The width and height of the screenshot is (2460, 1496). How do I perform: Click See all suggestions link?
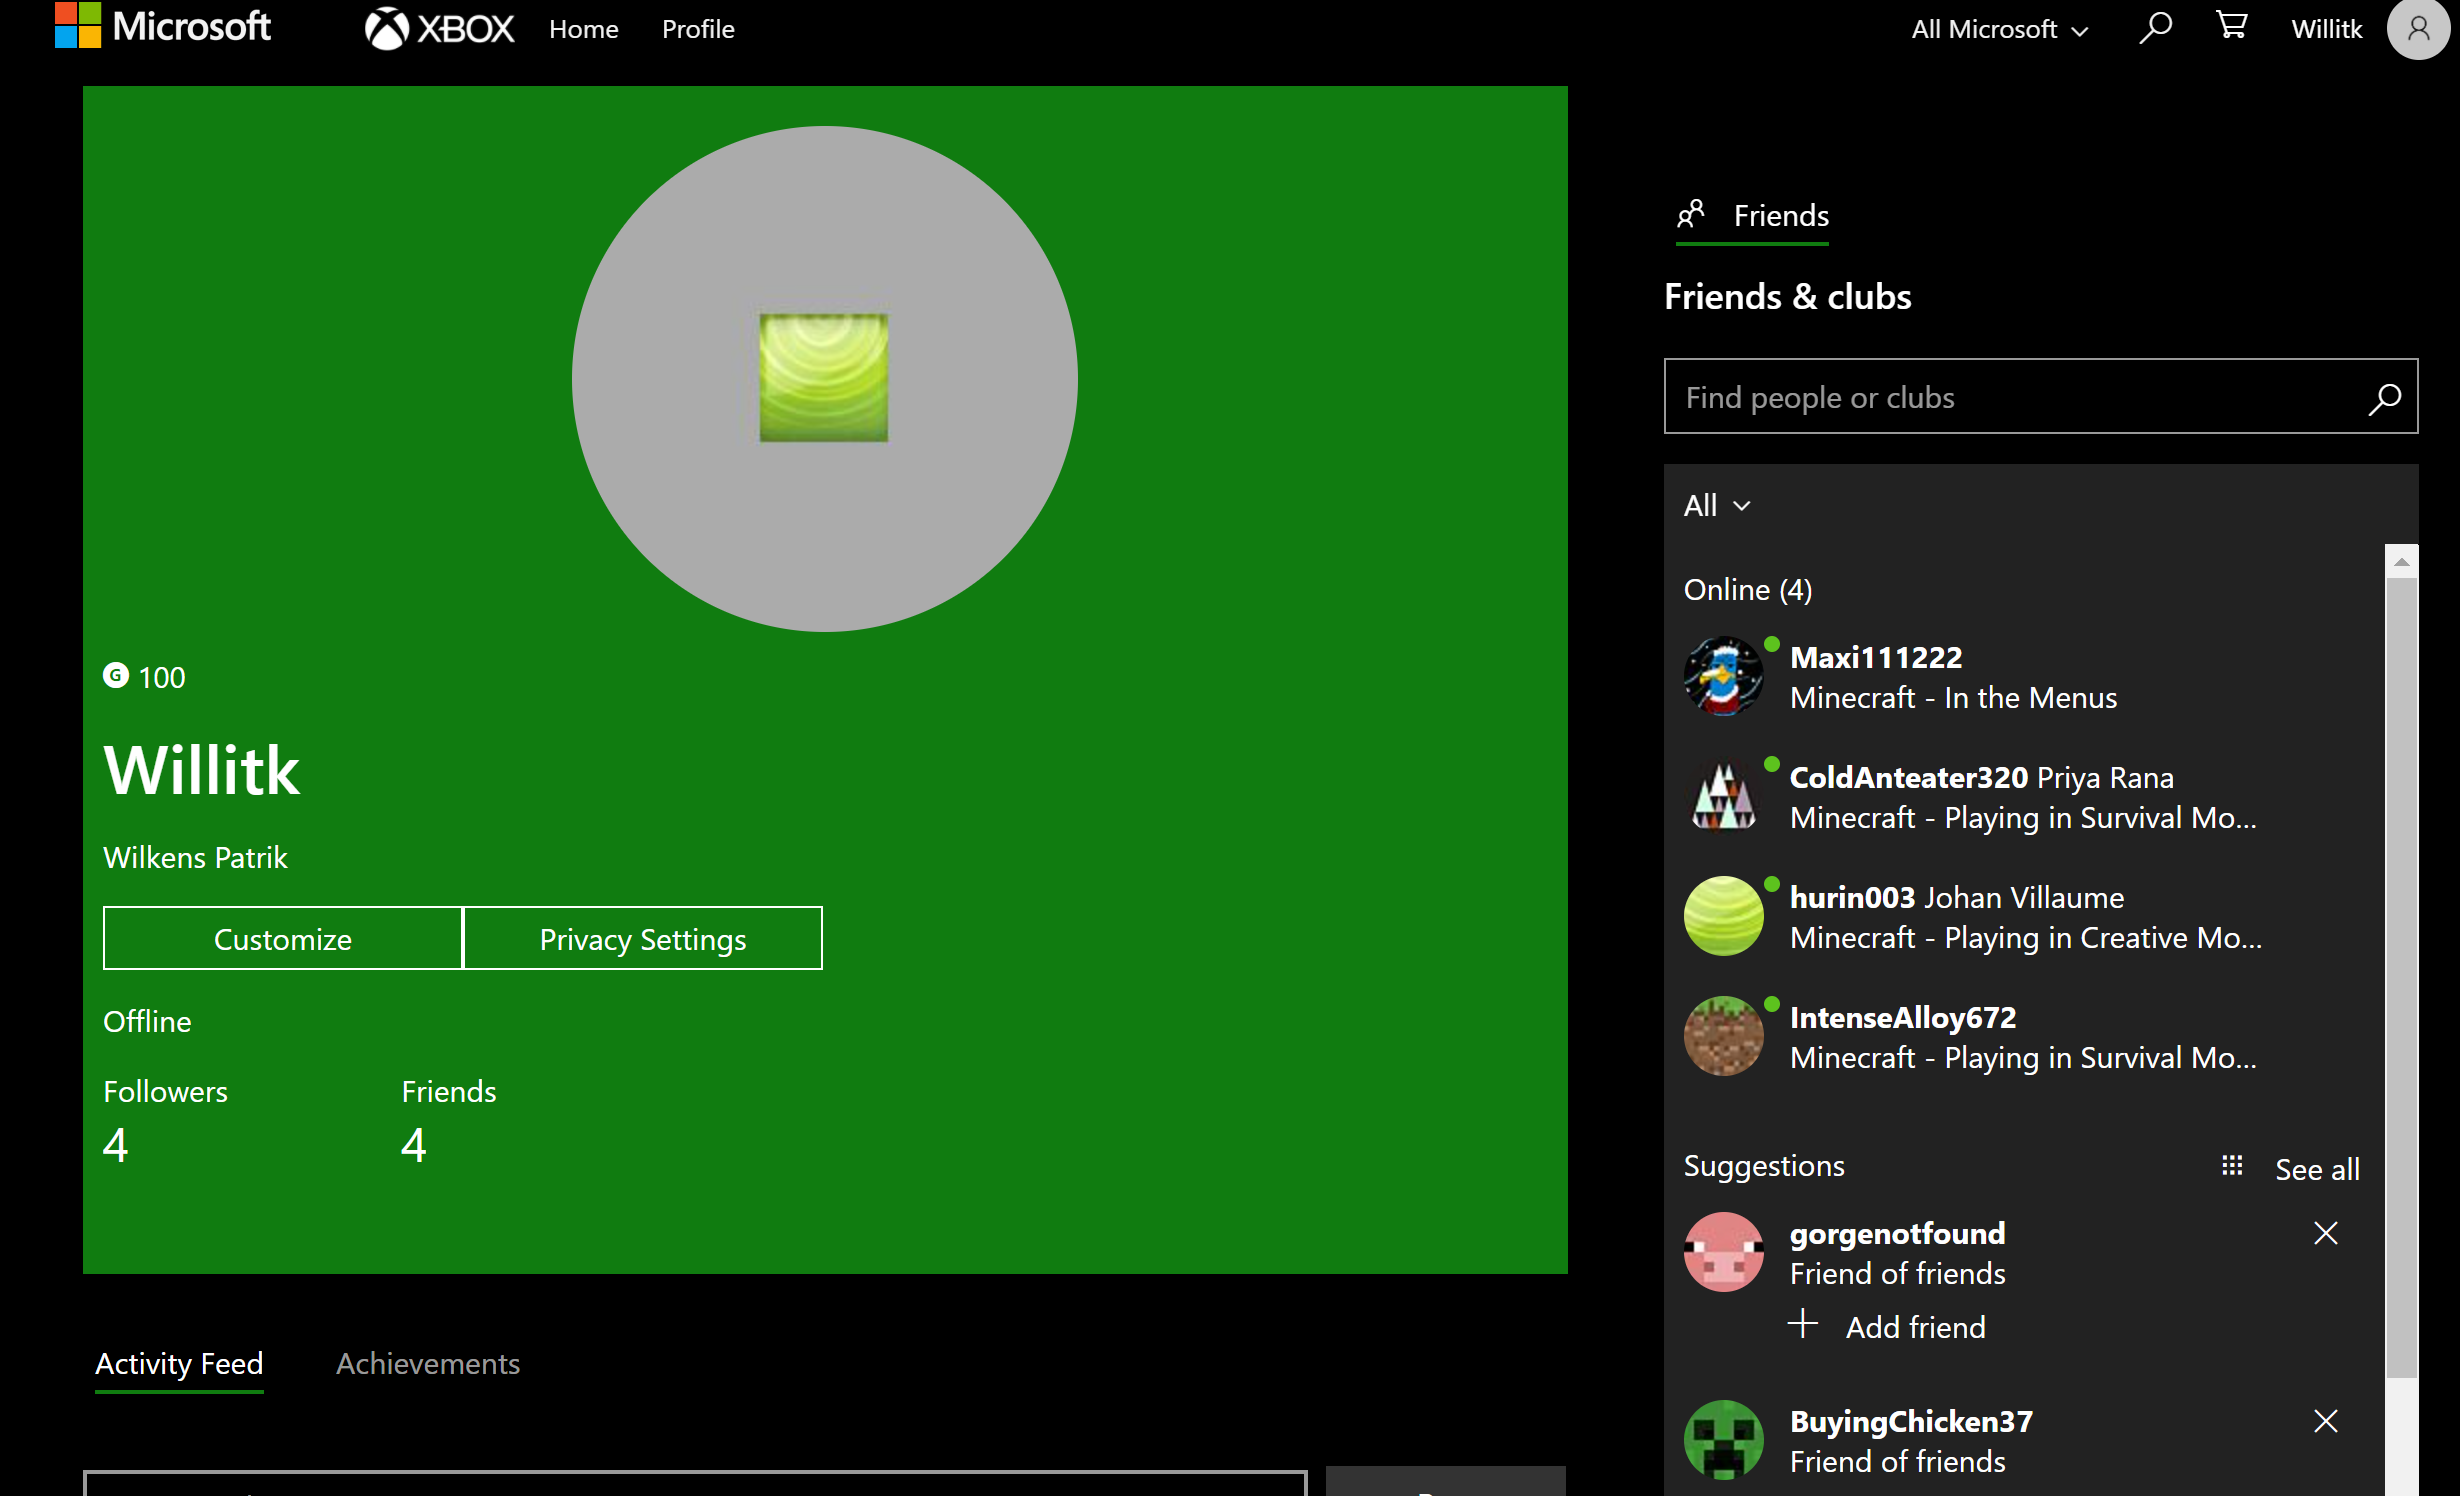(2316, 1169)
